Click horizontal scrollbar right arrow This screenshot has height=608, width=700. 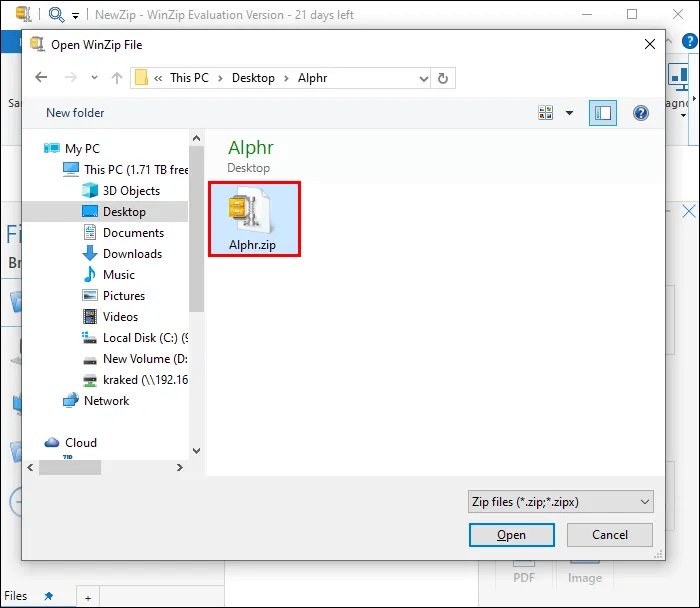point(179,467)
